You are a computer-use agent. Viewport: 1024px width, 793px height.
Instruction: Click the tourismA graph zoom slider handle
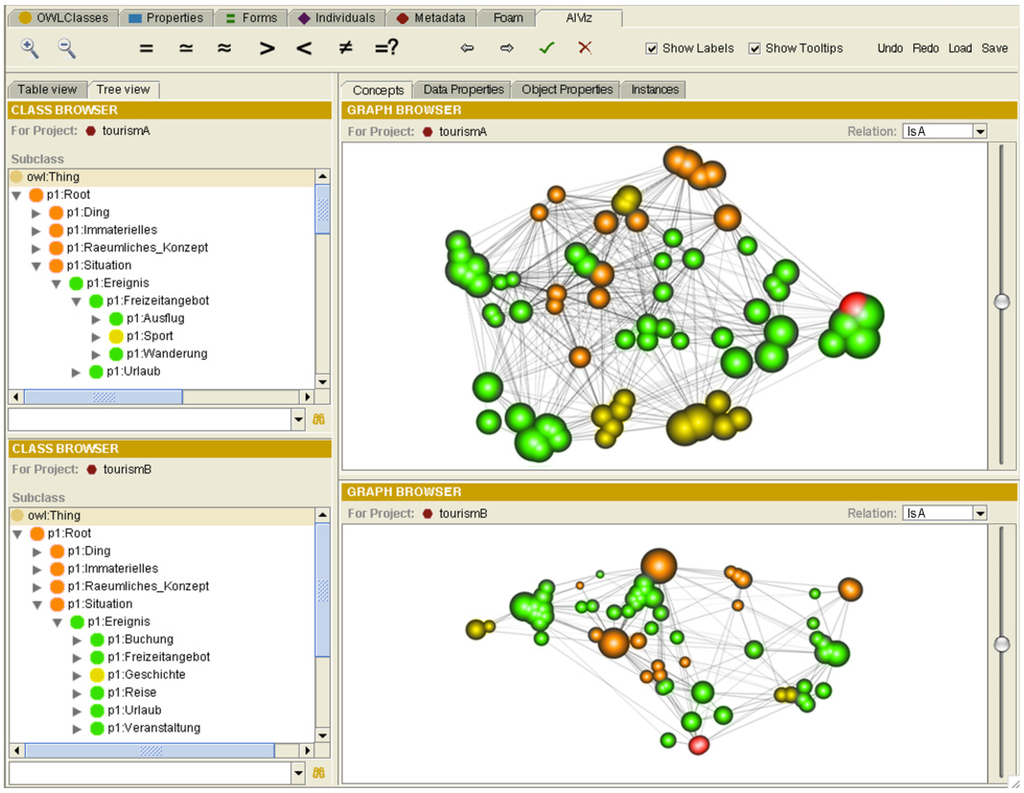click(1001, 302)
